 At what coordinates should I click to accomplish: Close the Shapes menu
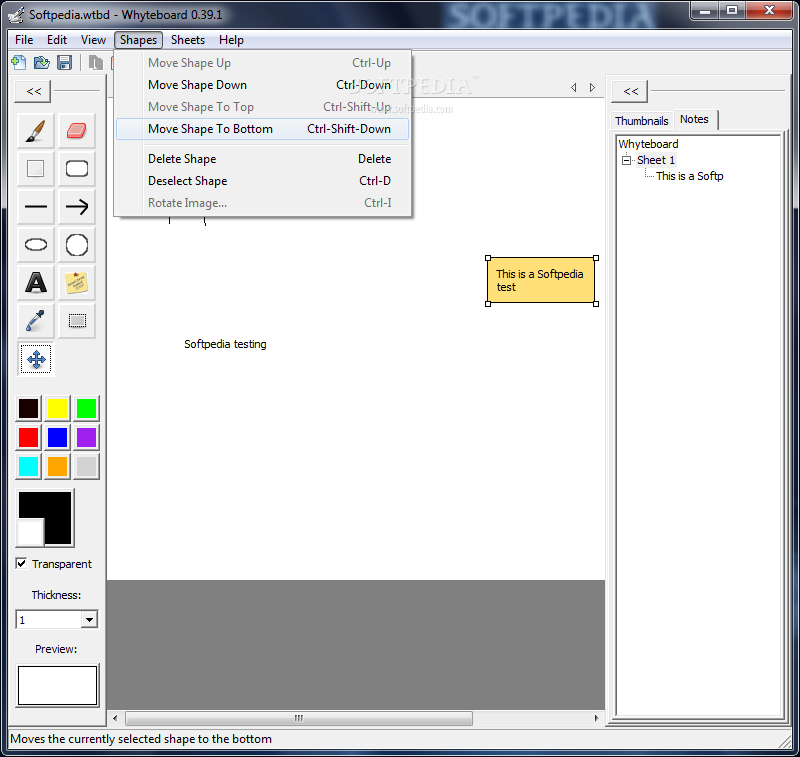click(x=138, y=40)
